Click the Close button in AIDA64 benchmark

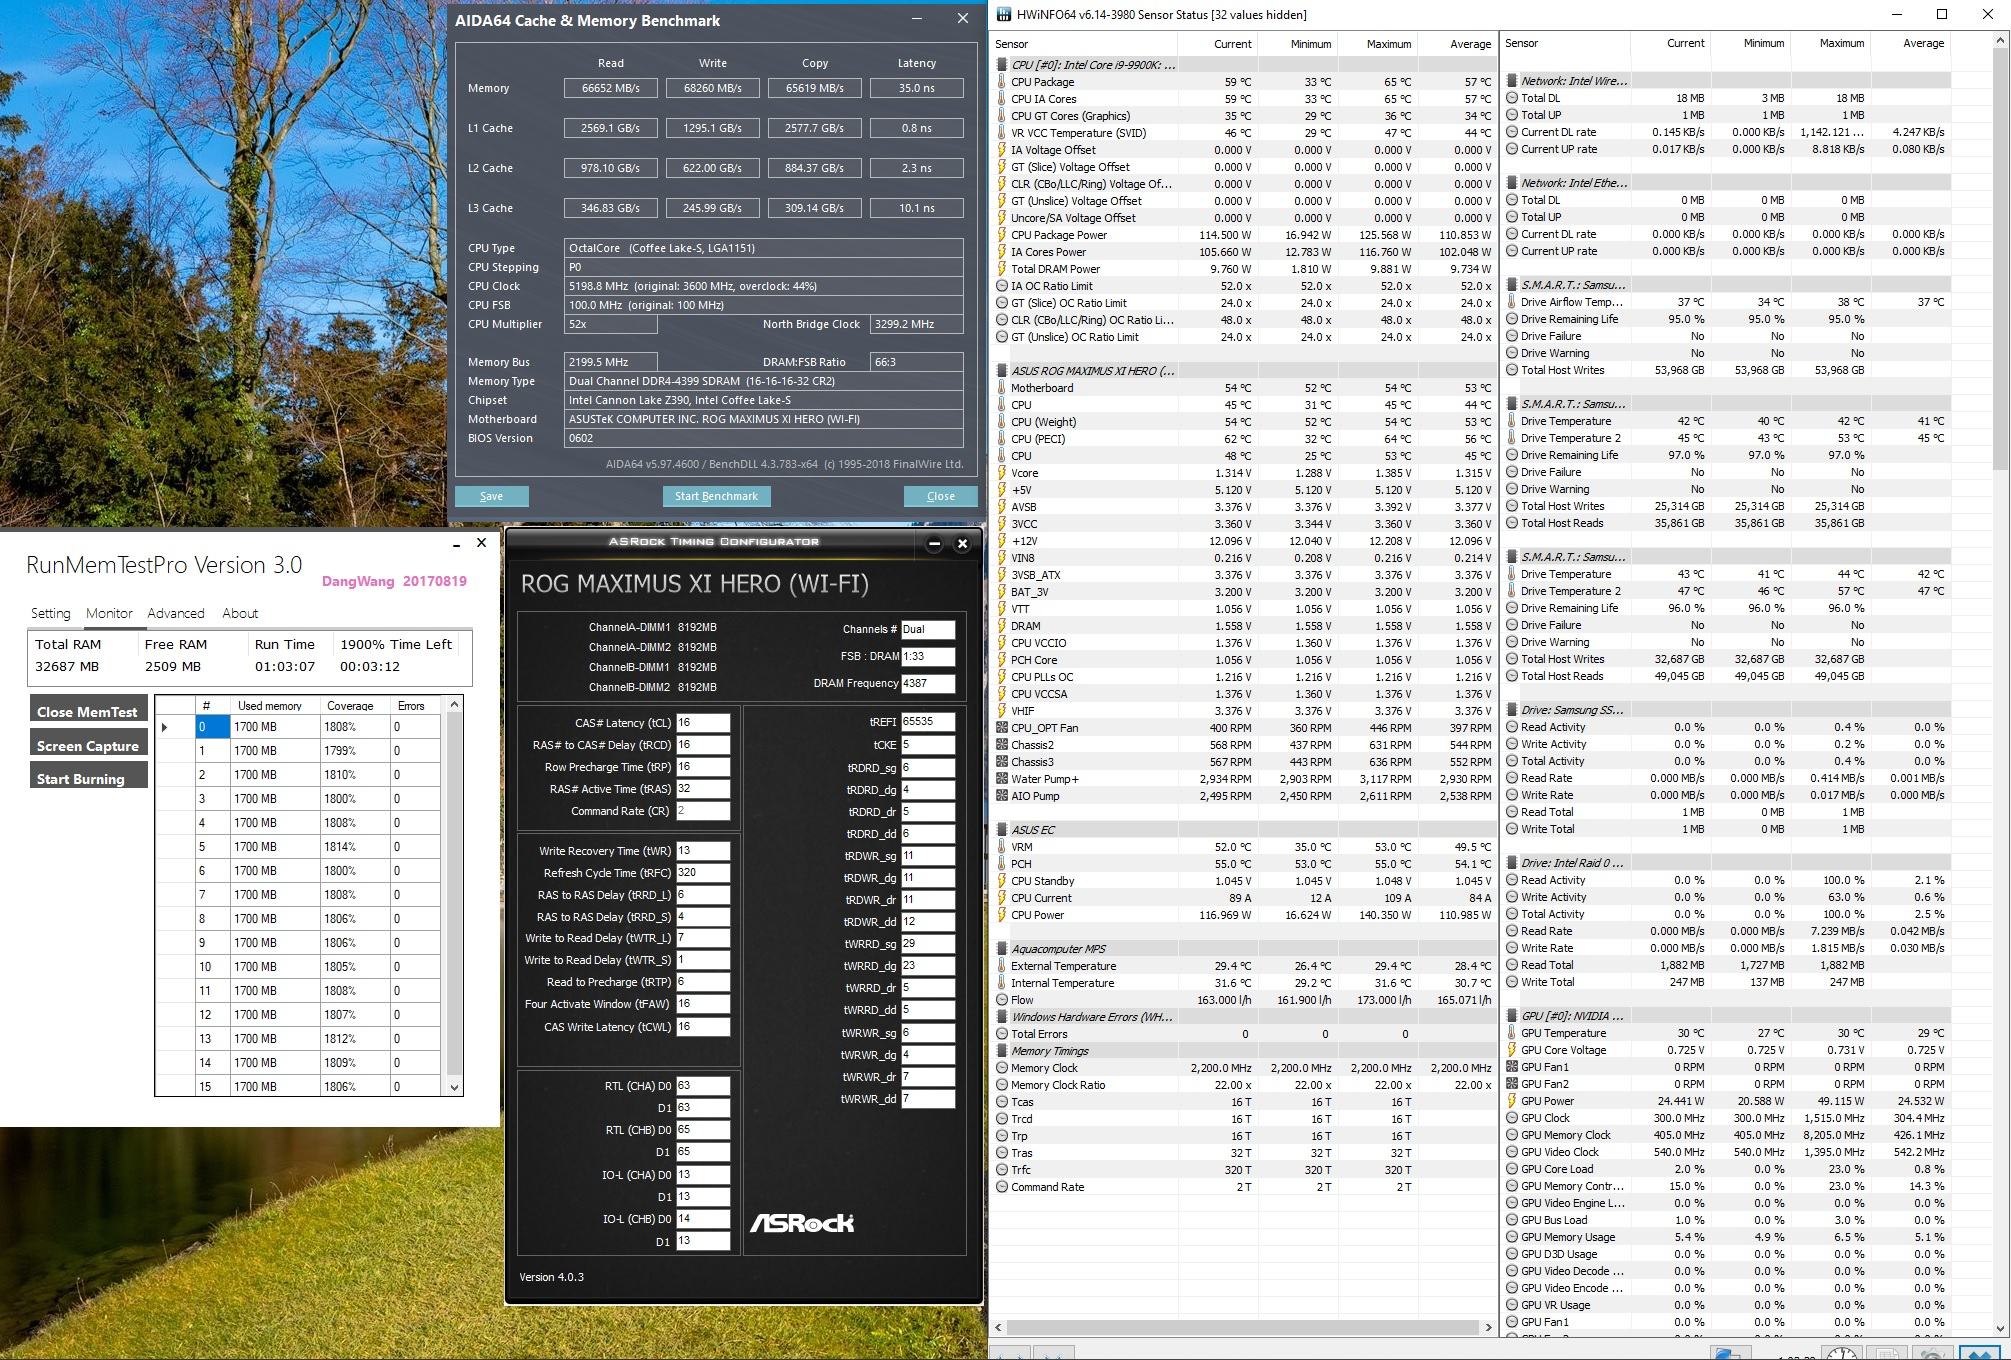940,496
